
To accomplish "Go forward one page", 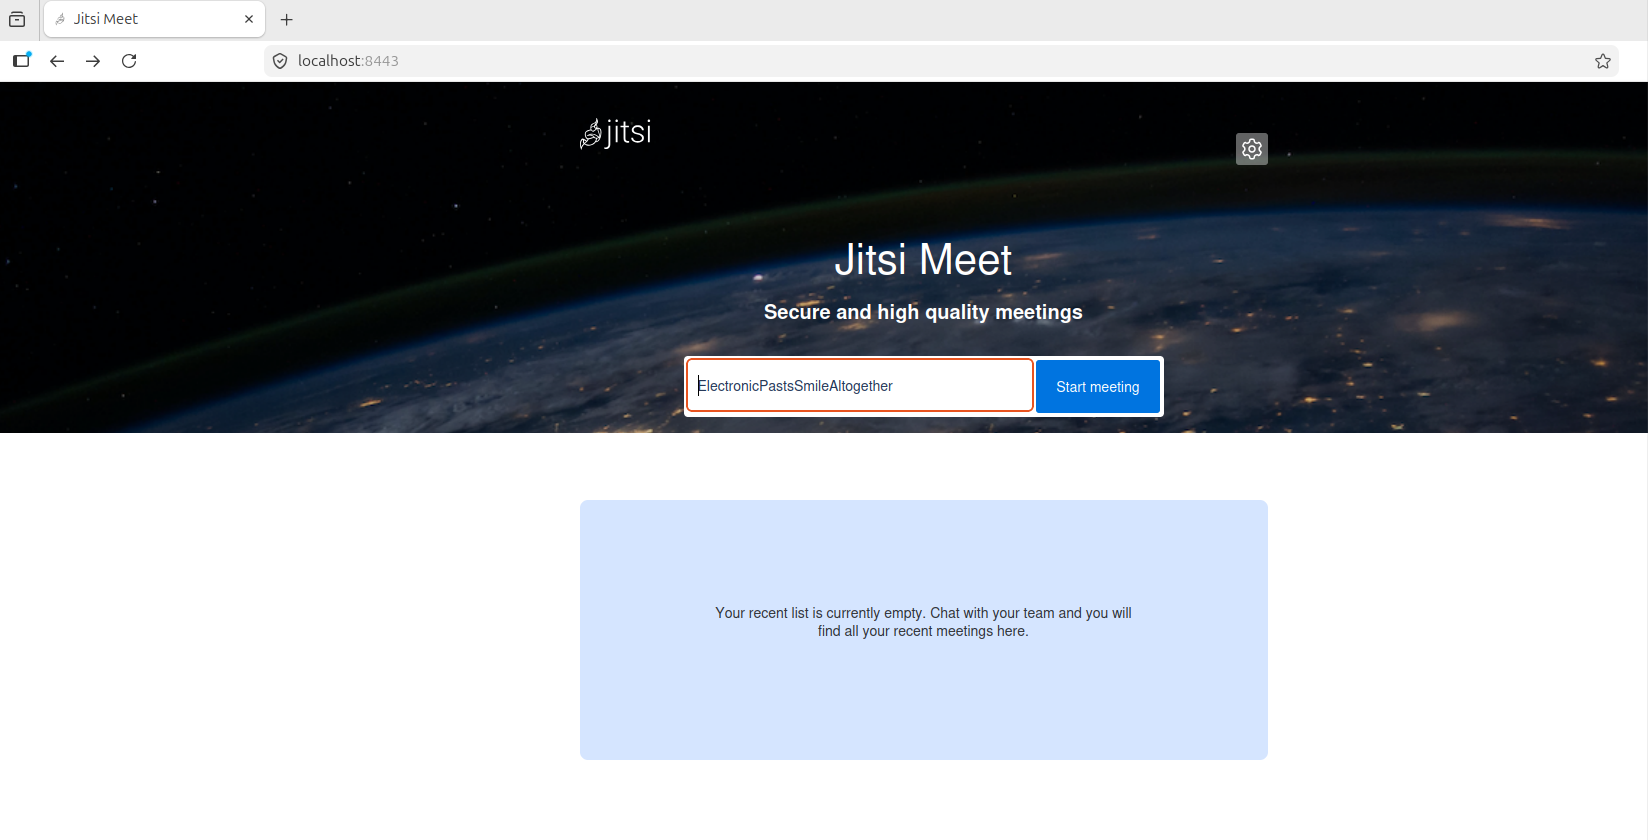I will tap(93, 61).
